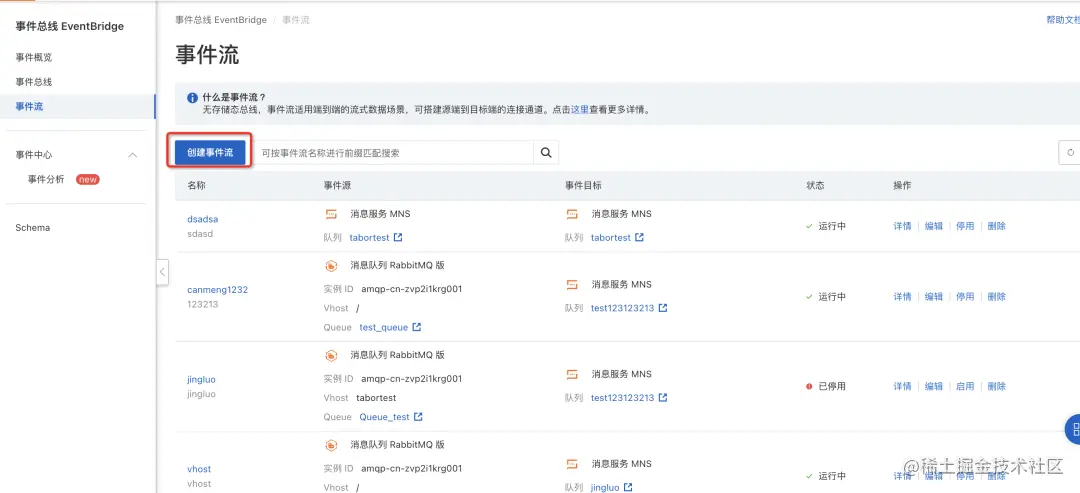
Task: Click MNS target icon in canmeng1232 row
Action: 572,284
